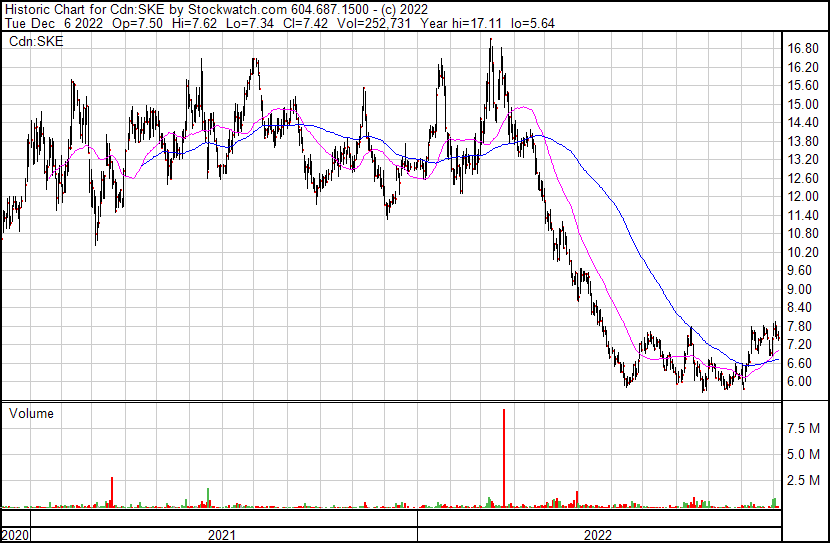Click the Op=7.50 opening price in header
Viewport: 830px width, 543px height.
click(126, 23)
